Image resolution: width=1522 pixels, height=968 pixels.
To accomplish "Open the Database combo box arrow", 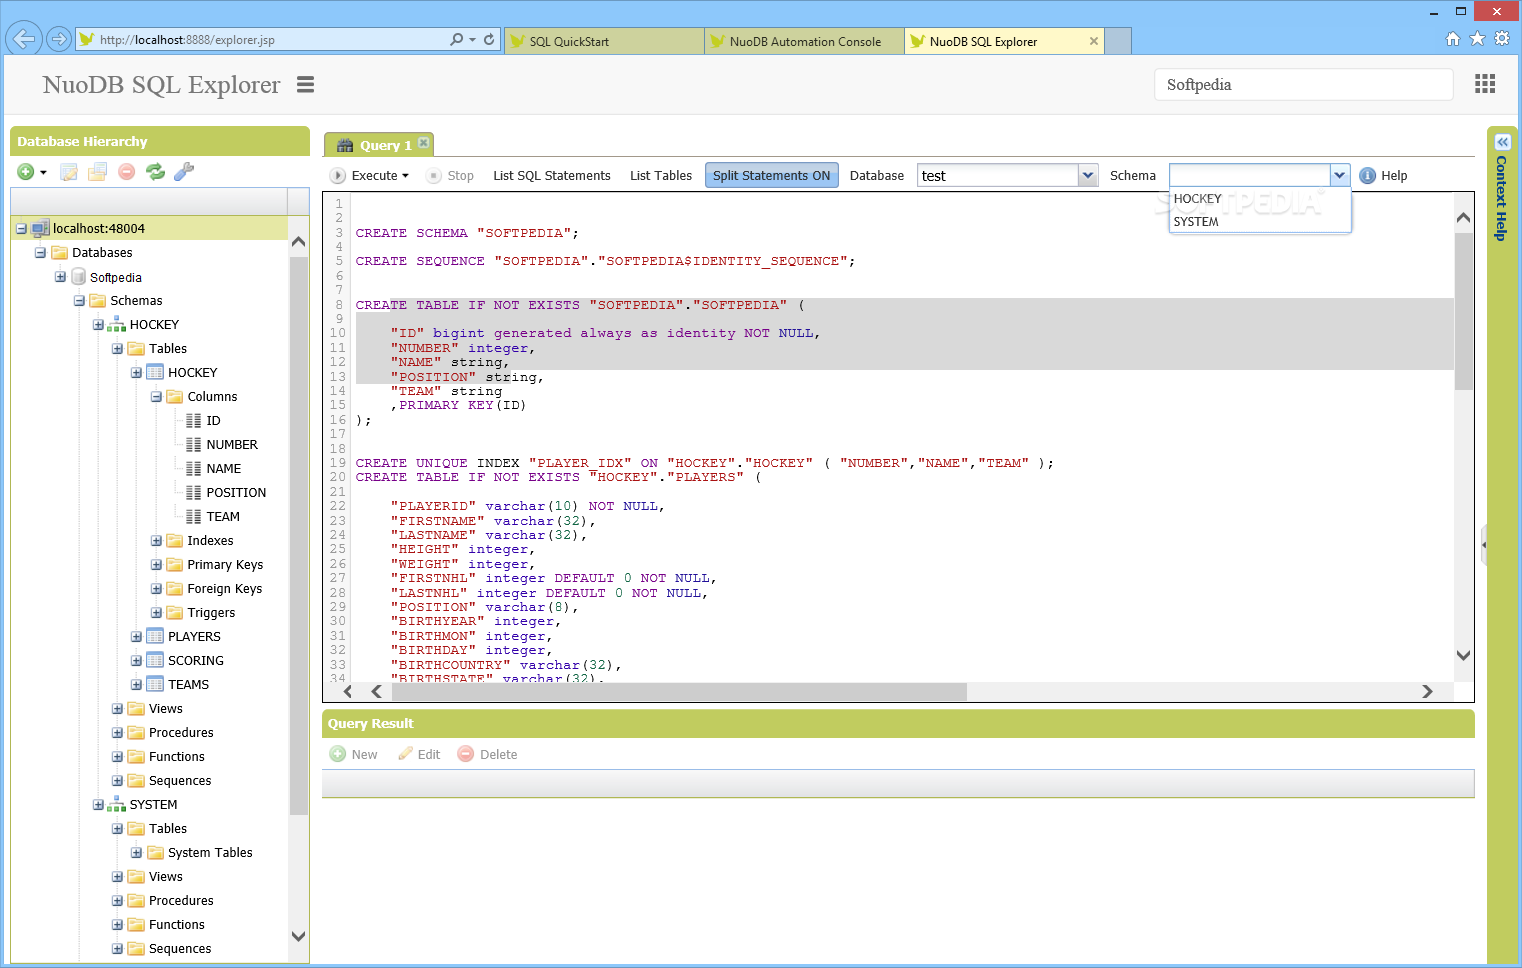I will tap(1088, 176).
